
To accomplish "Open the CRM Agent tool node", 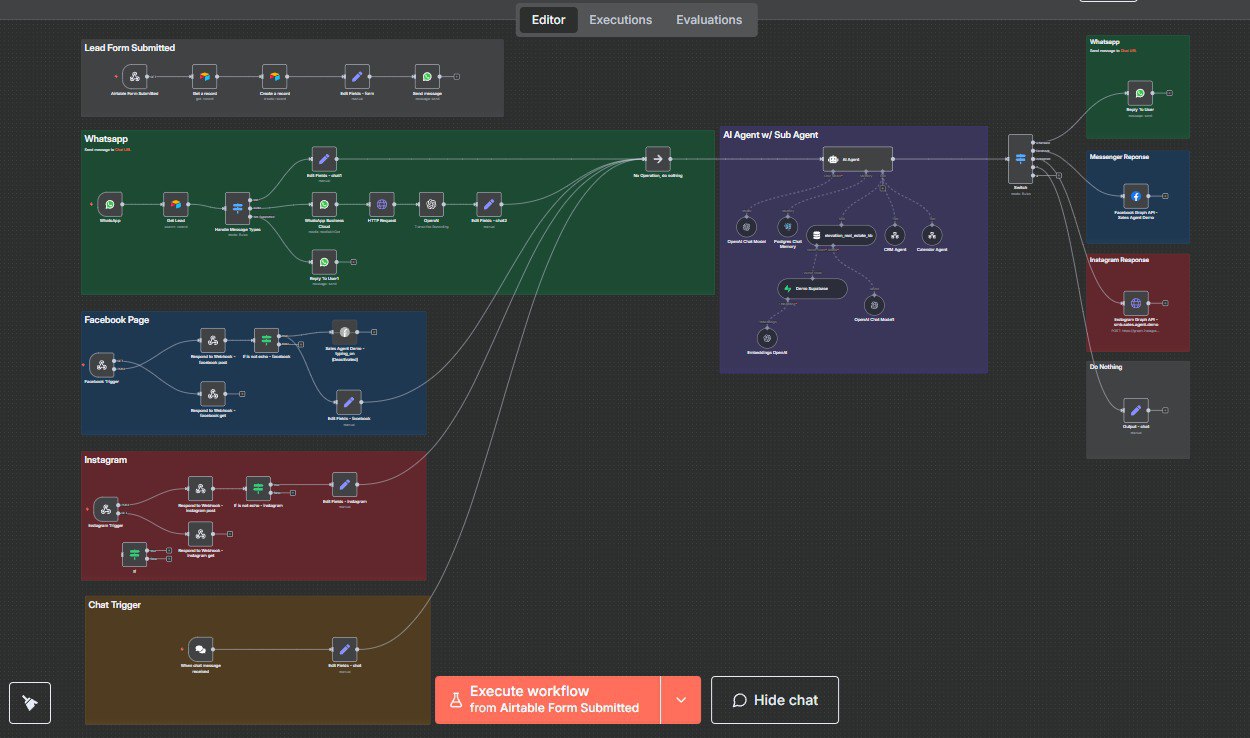I will coord(894,234).
